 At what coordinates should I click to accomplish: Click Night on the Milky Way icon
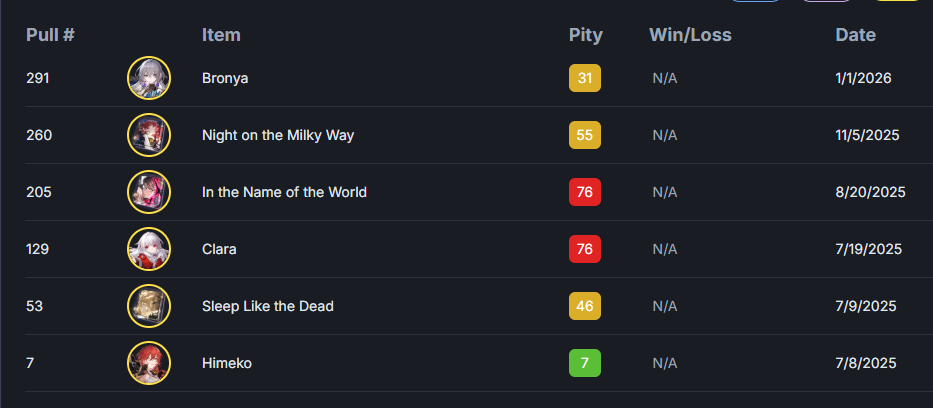(149, 135)
